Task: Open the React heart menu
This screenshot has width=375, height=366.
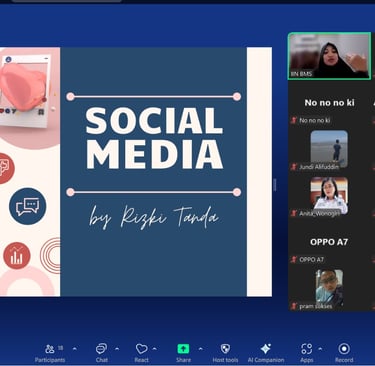Action: [x=142, y=353]
